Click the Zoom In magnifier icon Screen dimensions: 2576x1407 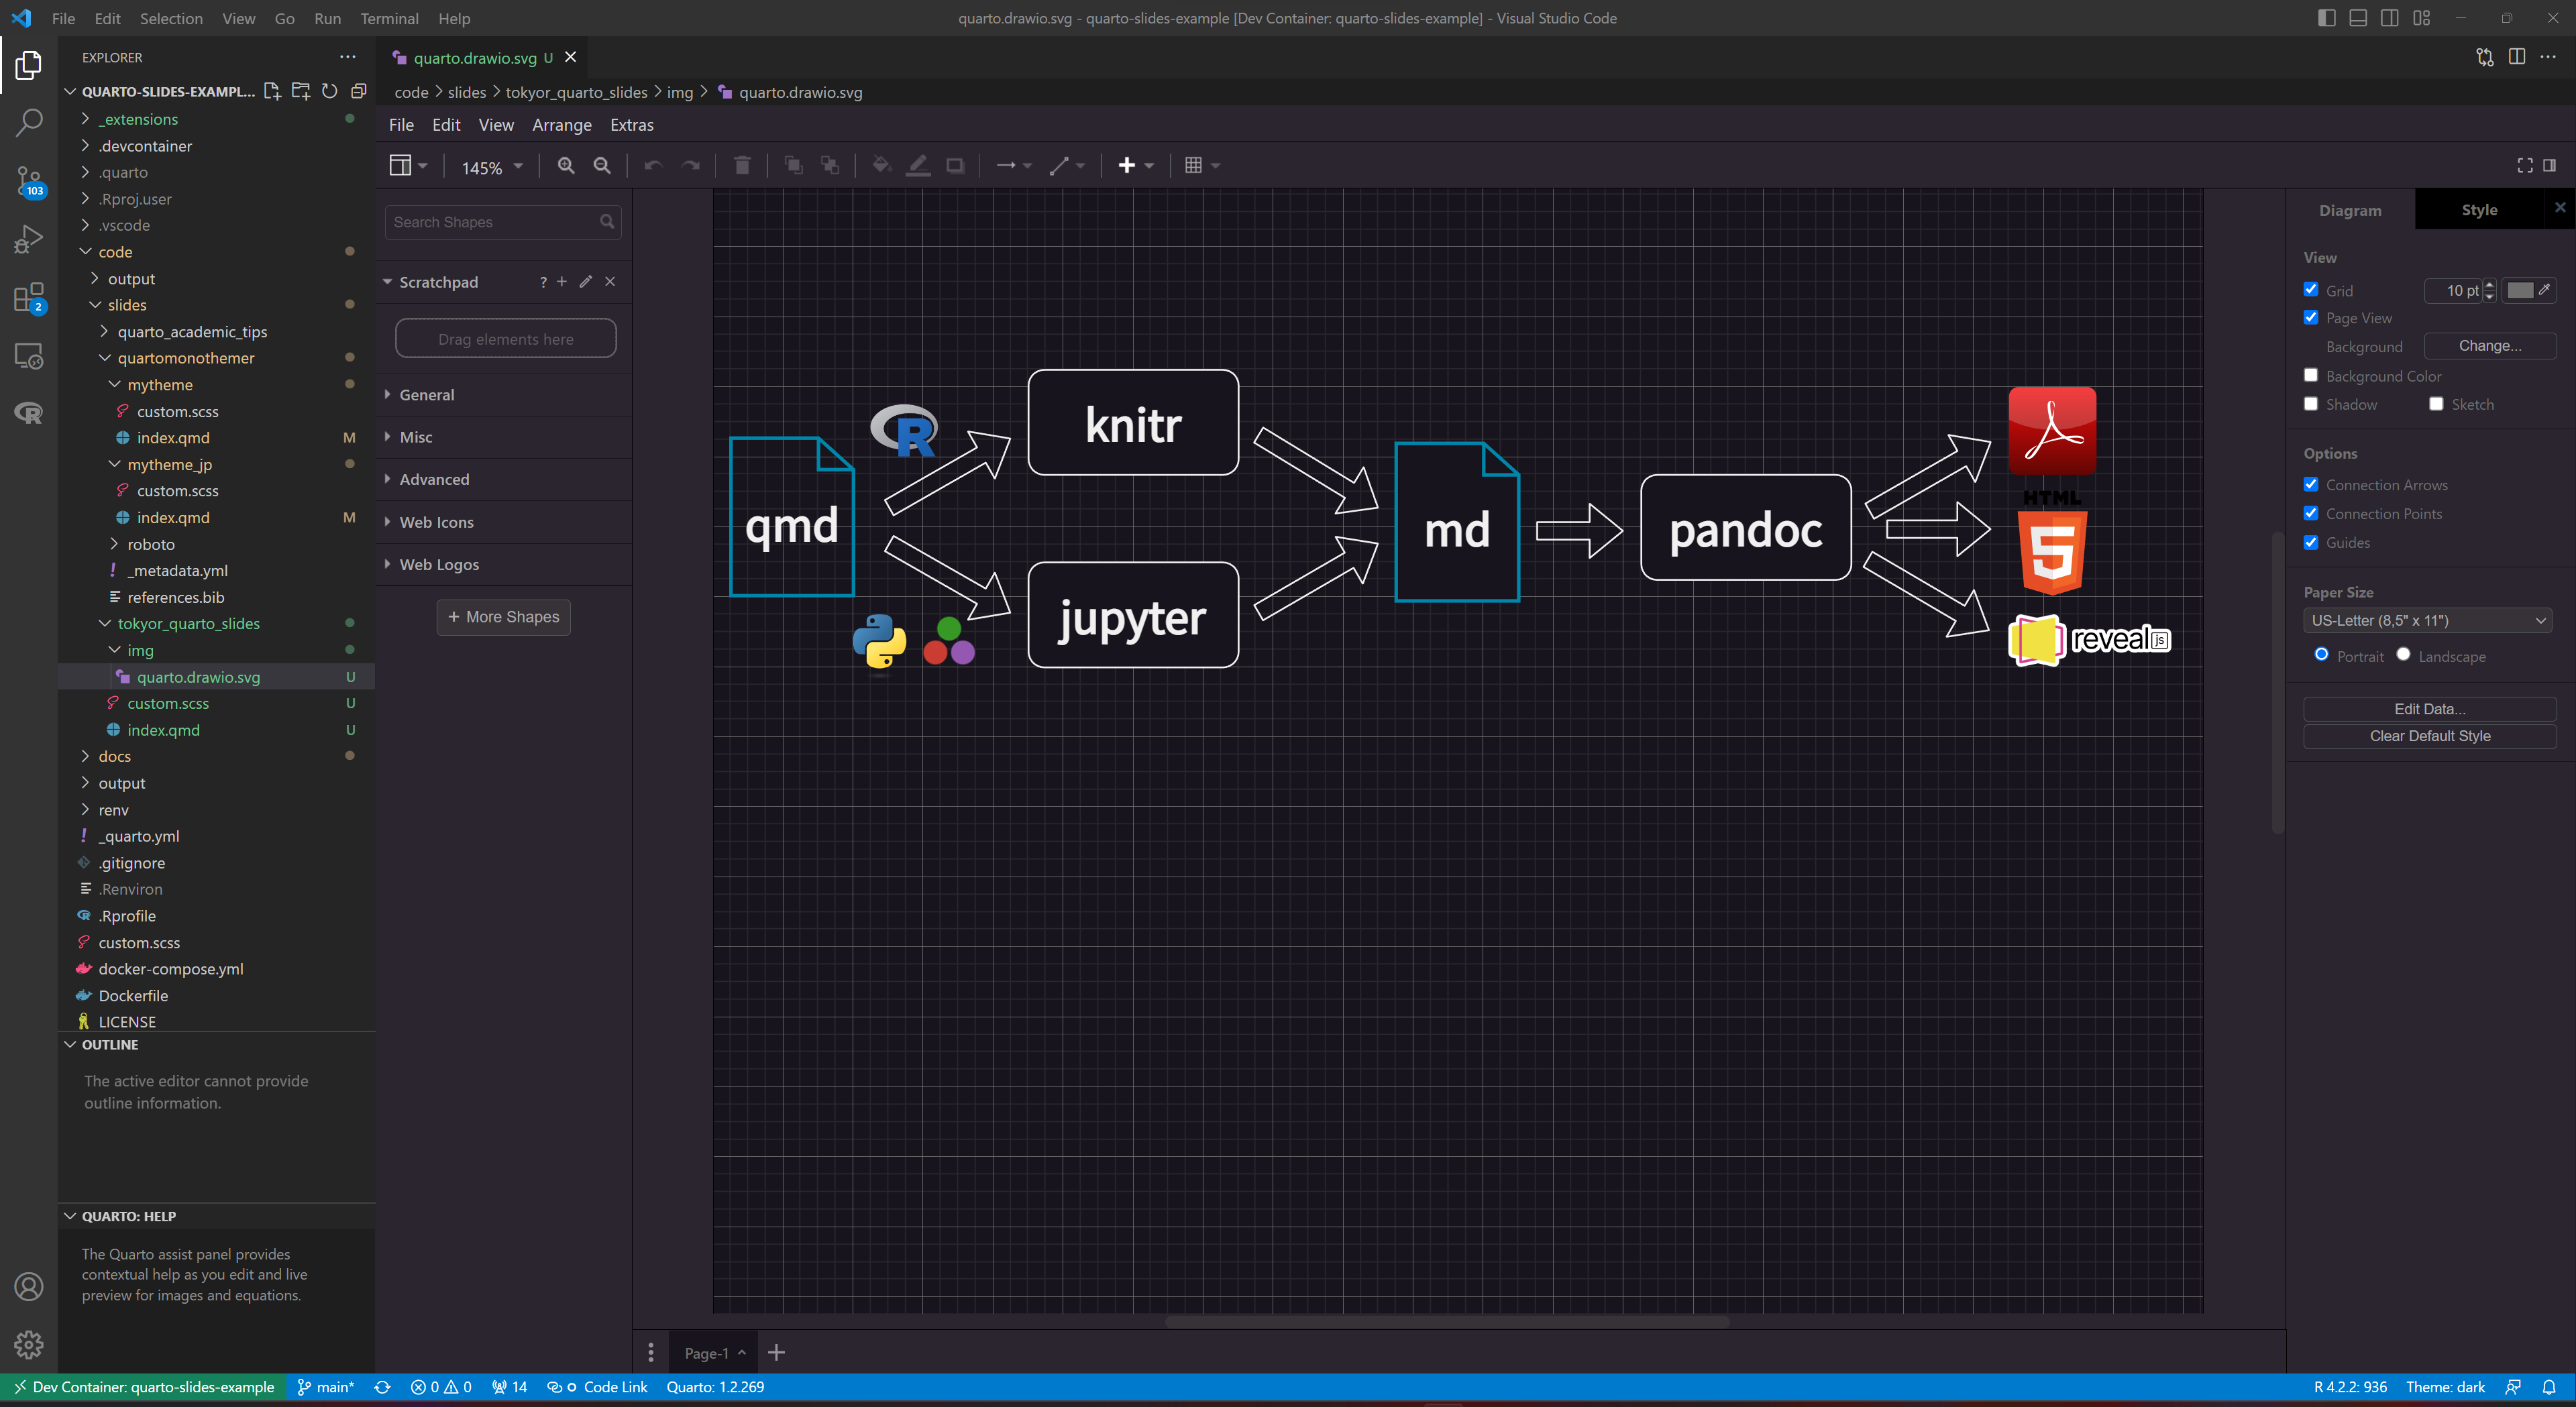click(x=566, y=166)
